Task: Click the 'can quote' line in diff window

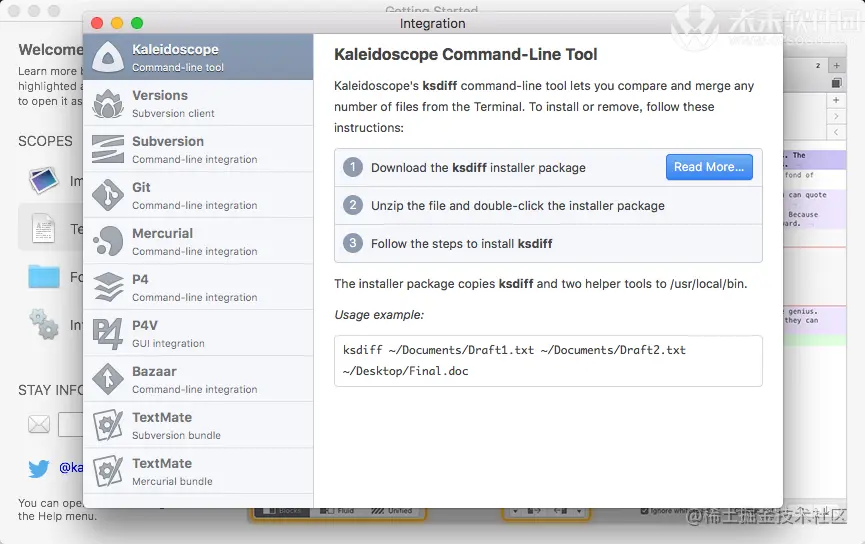Action: [807, 195]
